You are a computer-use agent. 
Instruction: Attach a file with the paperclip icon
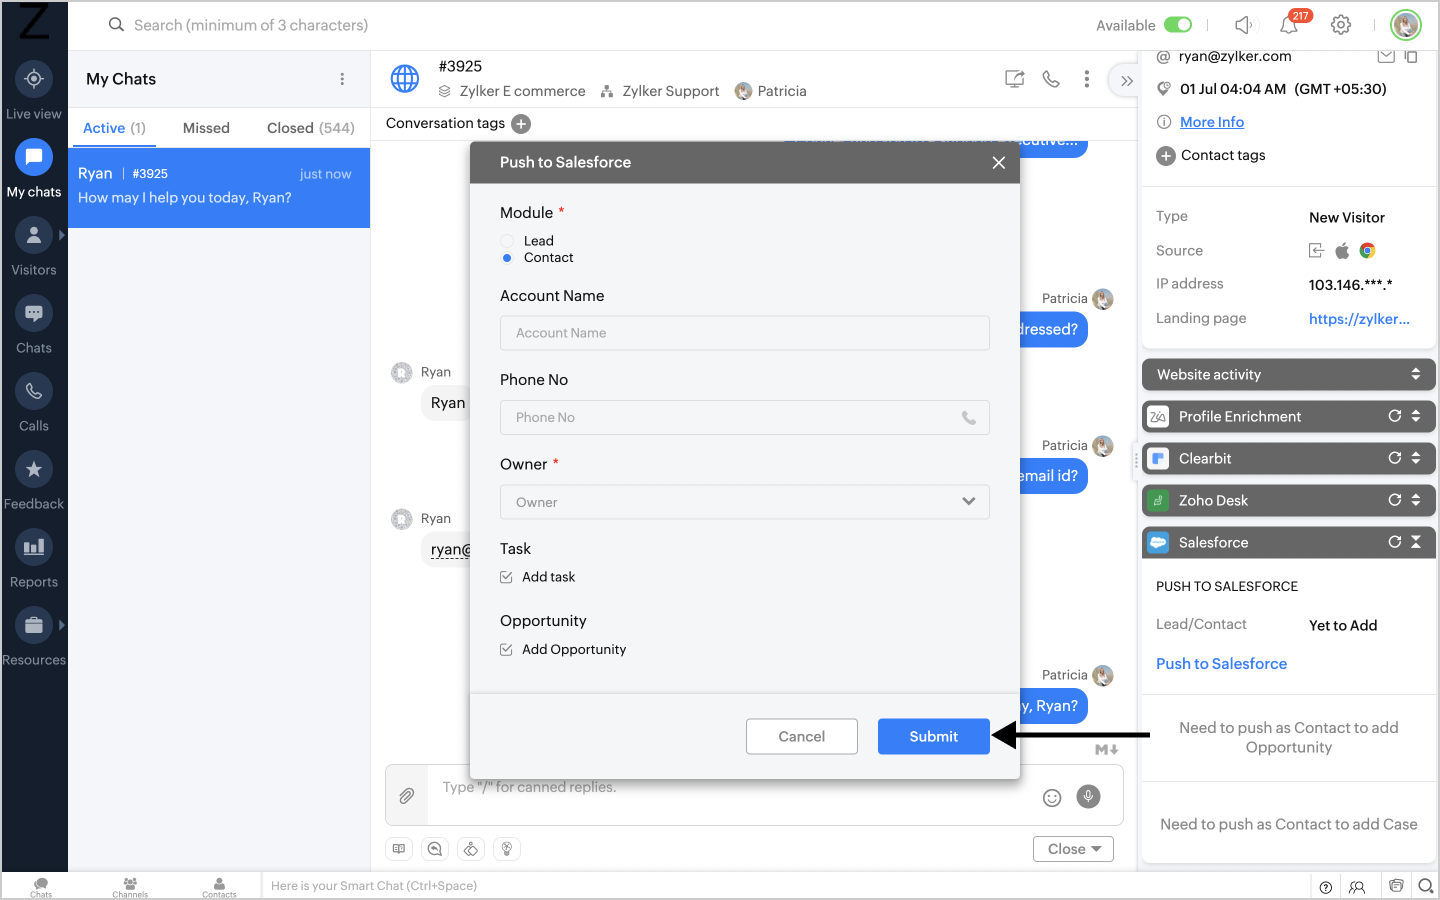click(x=407, y=796)
